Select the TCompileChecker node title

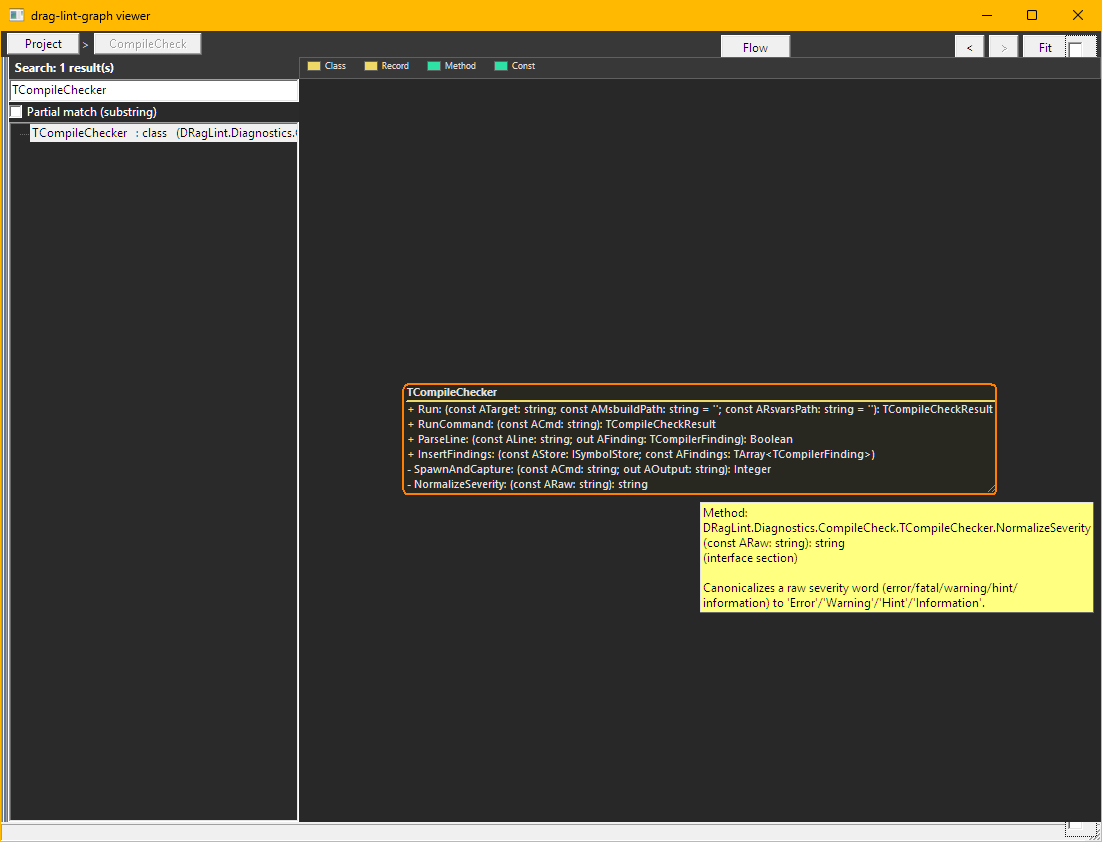click(x=452, y=392)
